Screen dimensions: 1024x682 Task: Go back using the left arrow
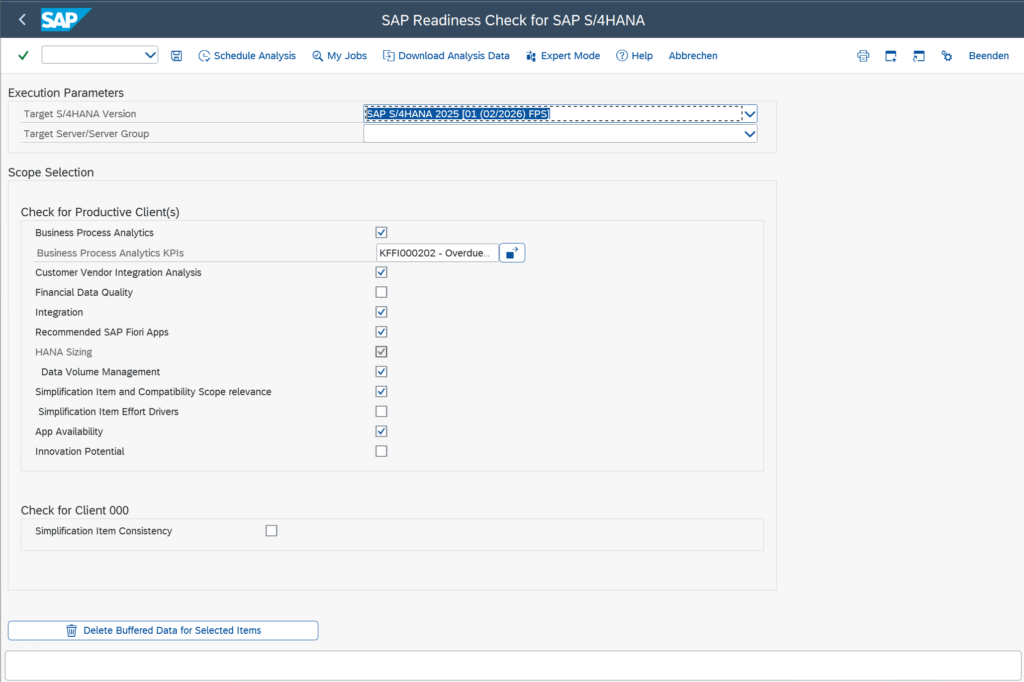(x=22, y=20)
